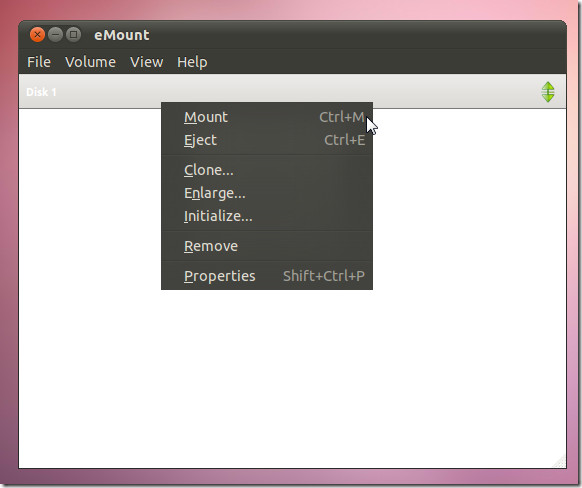Choose Mount from the context menu

267,117
